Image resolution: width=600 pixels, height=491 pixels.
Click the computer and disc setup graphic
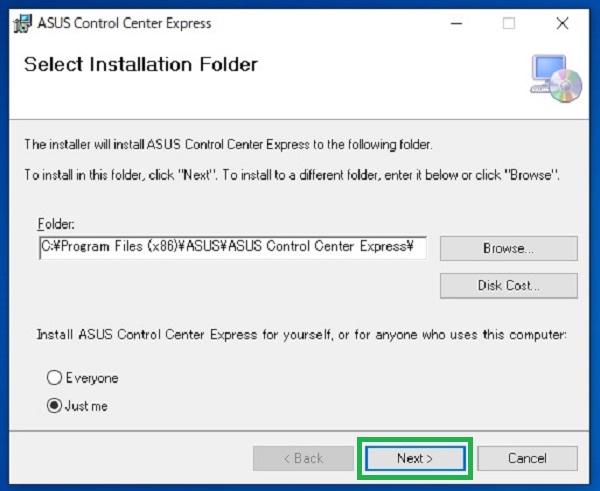(556, 79)
